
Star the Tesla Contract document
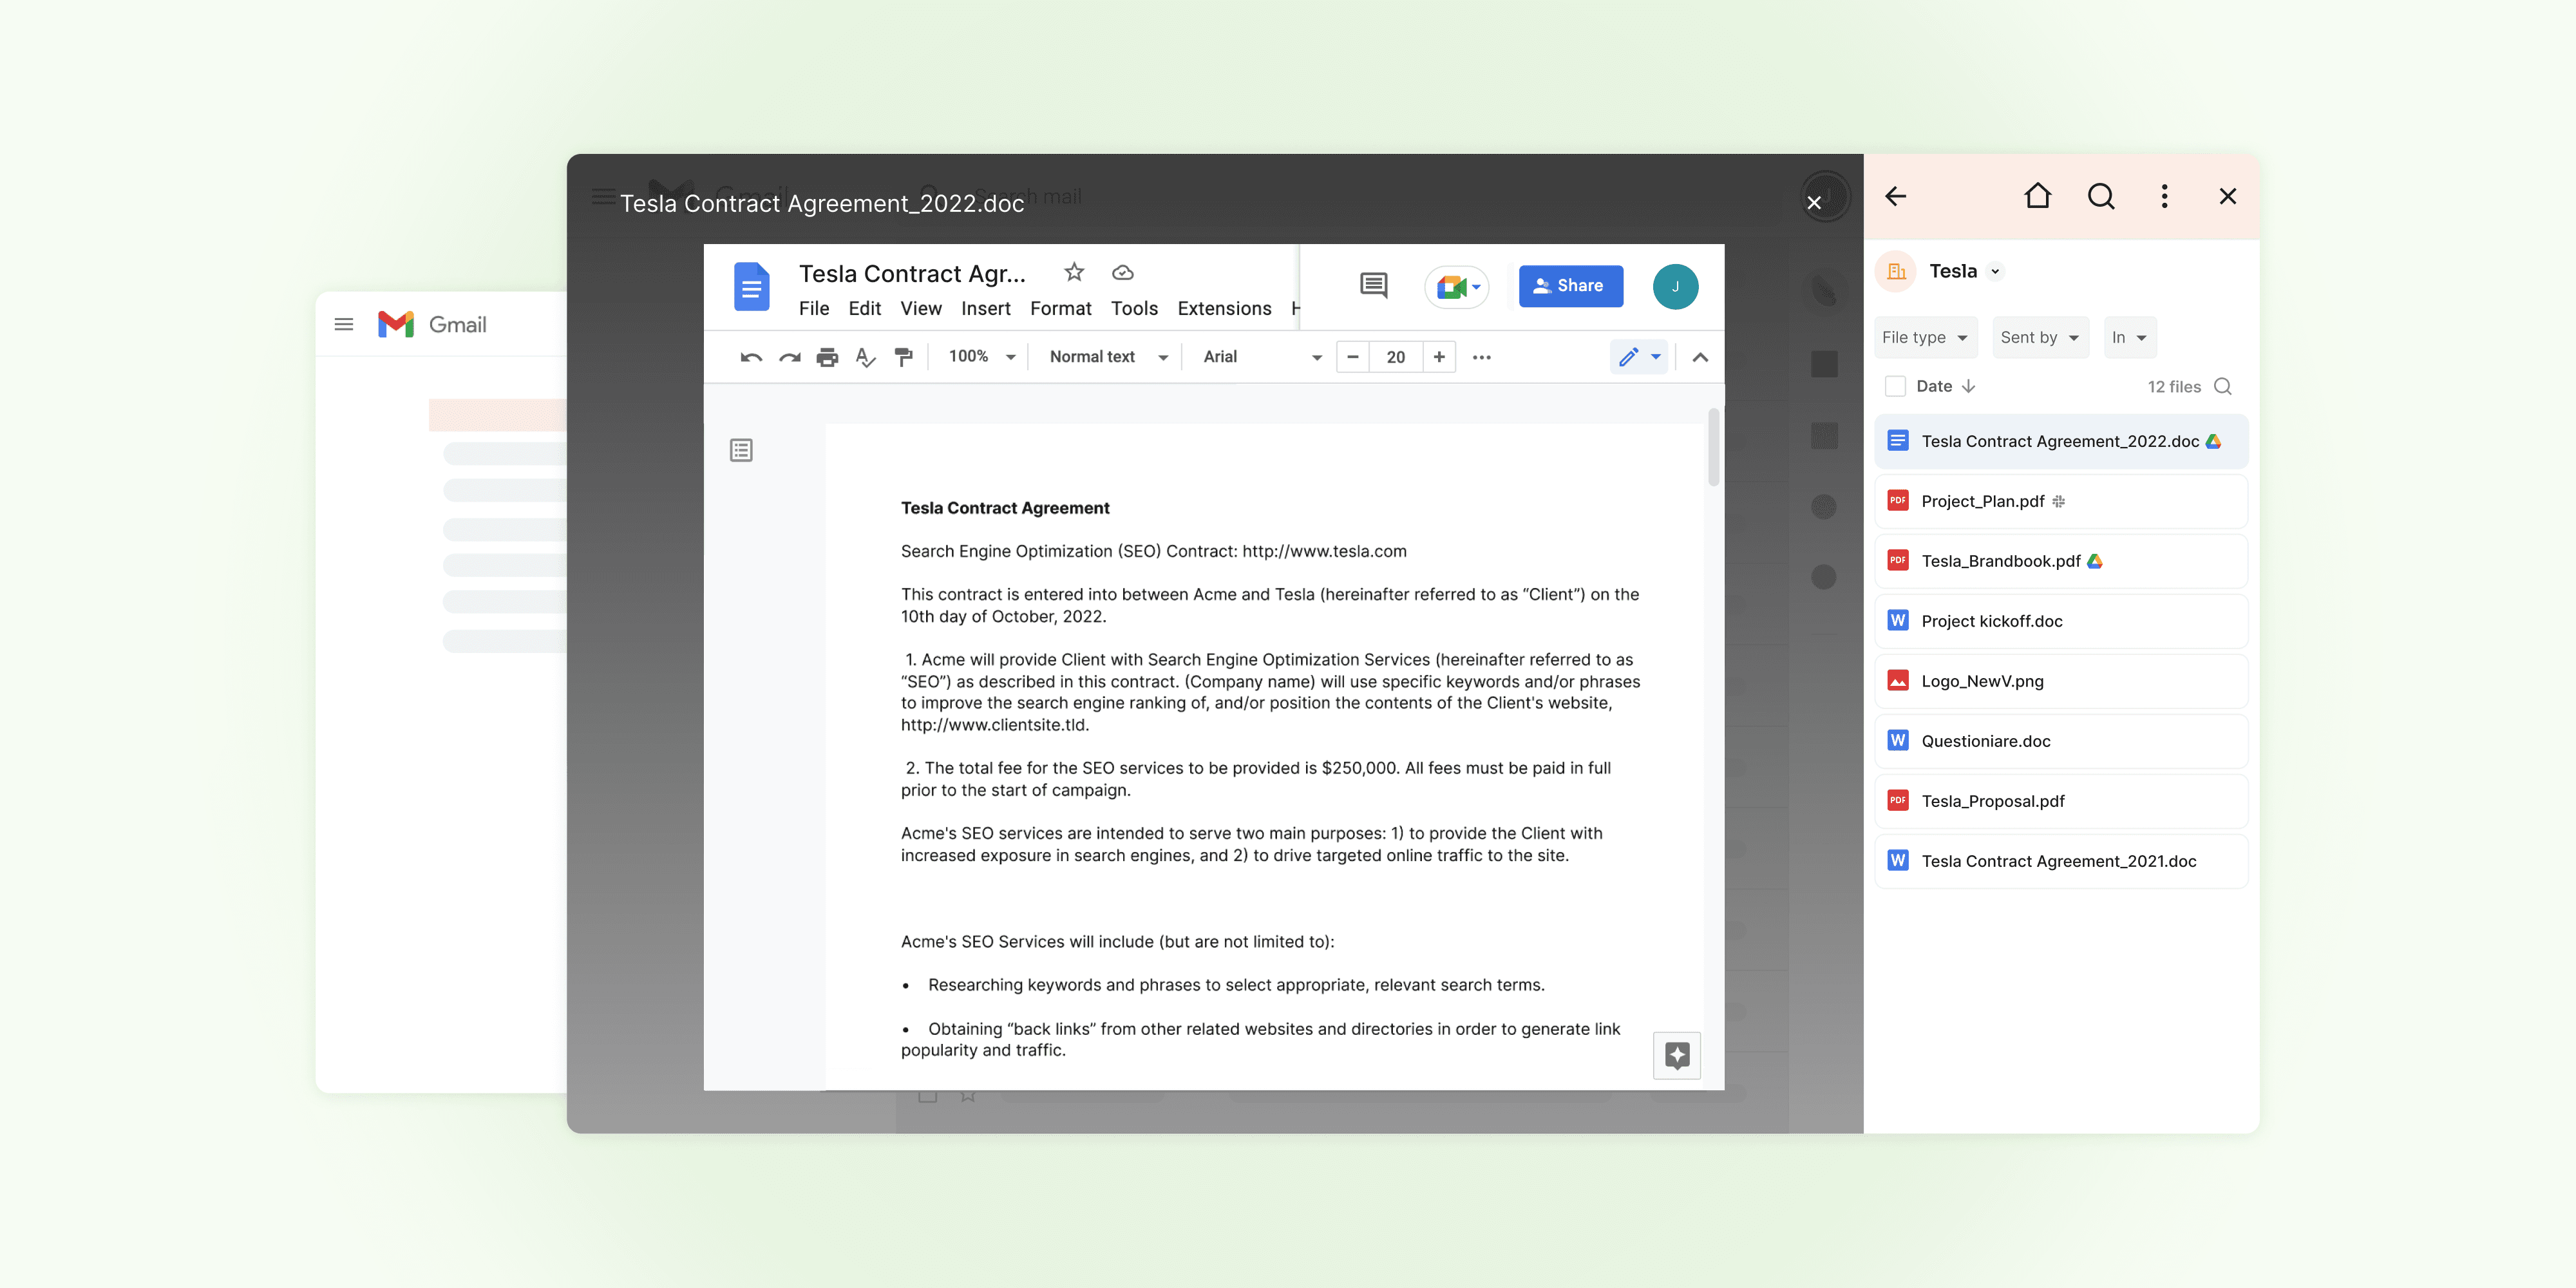1074,272
